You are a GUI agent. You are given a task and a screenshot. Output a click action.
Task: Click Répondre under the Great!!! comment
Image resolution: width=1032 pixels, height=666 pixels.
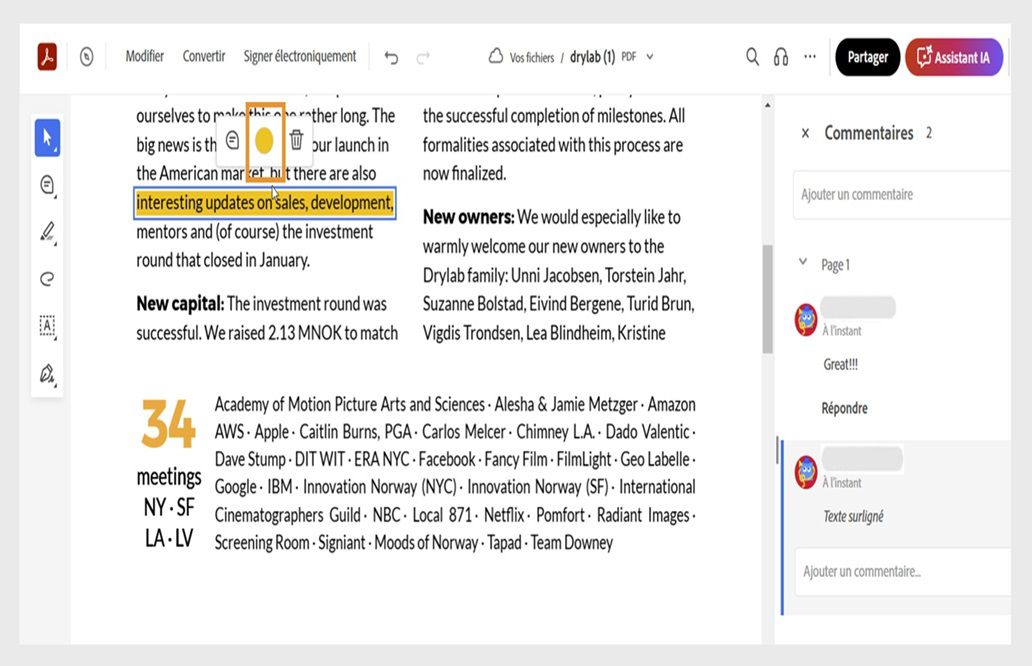[846, 407]
